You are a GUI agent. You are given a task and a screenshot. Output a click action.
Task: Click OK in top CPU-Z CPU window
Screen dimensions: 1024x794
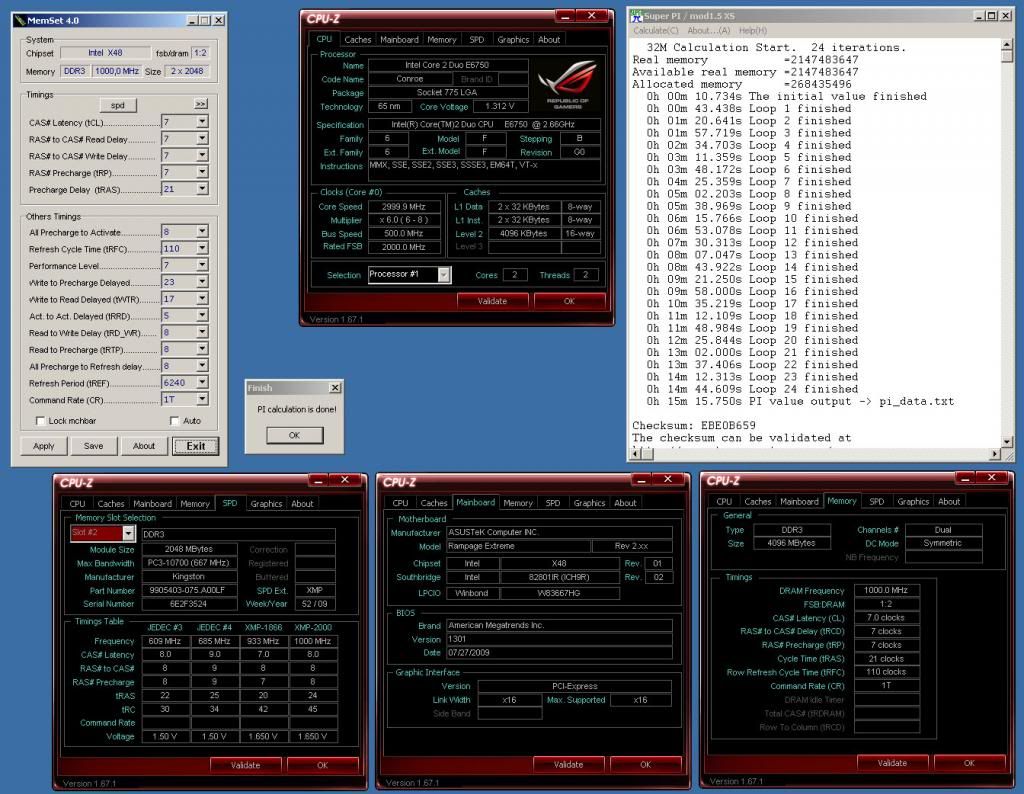tap(569, 301)
